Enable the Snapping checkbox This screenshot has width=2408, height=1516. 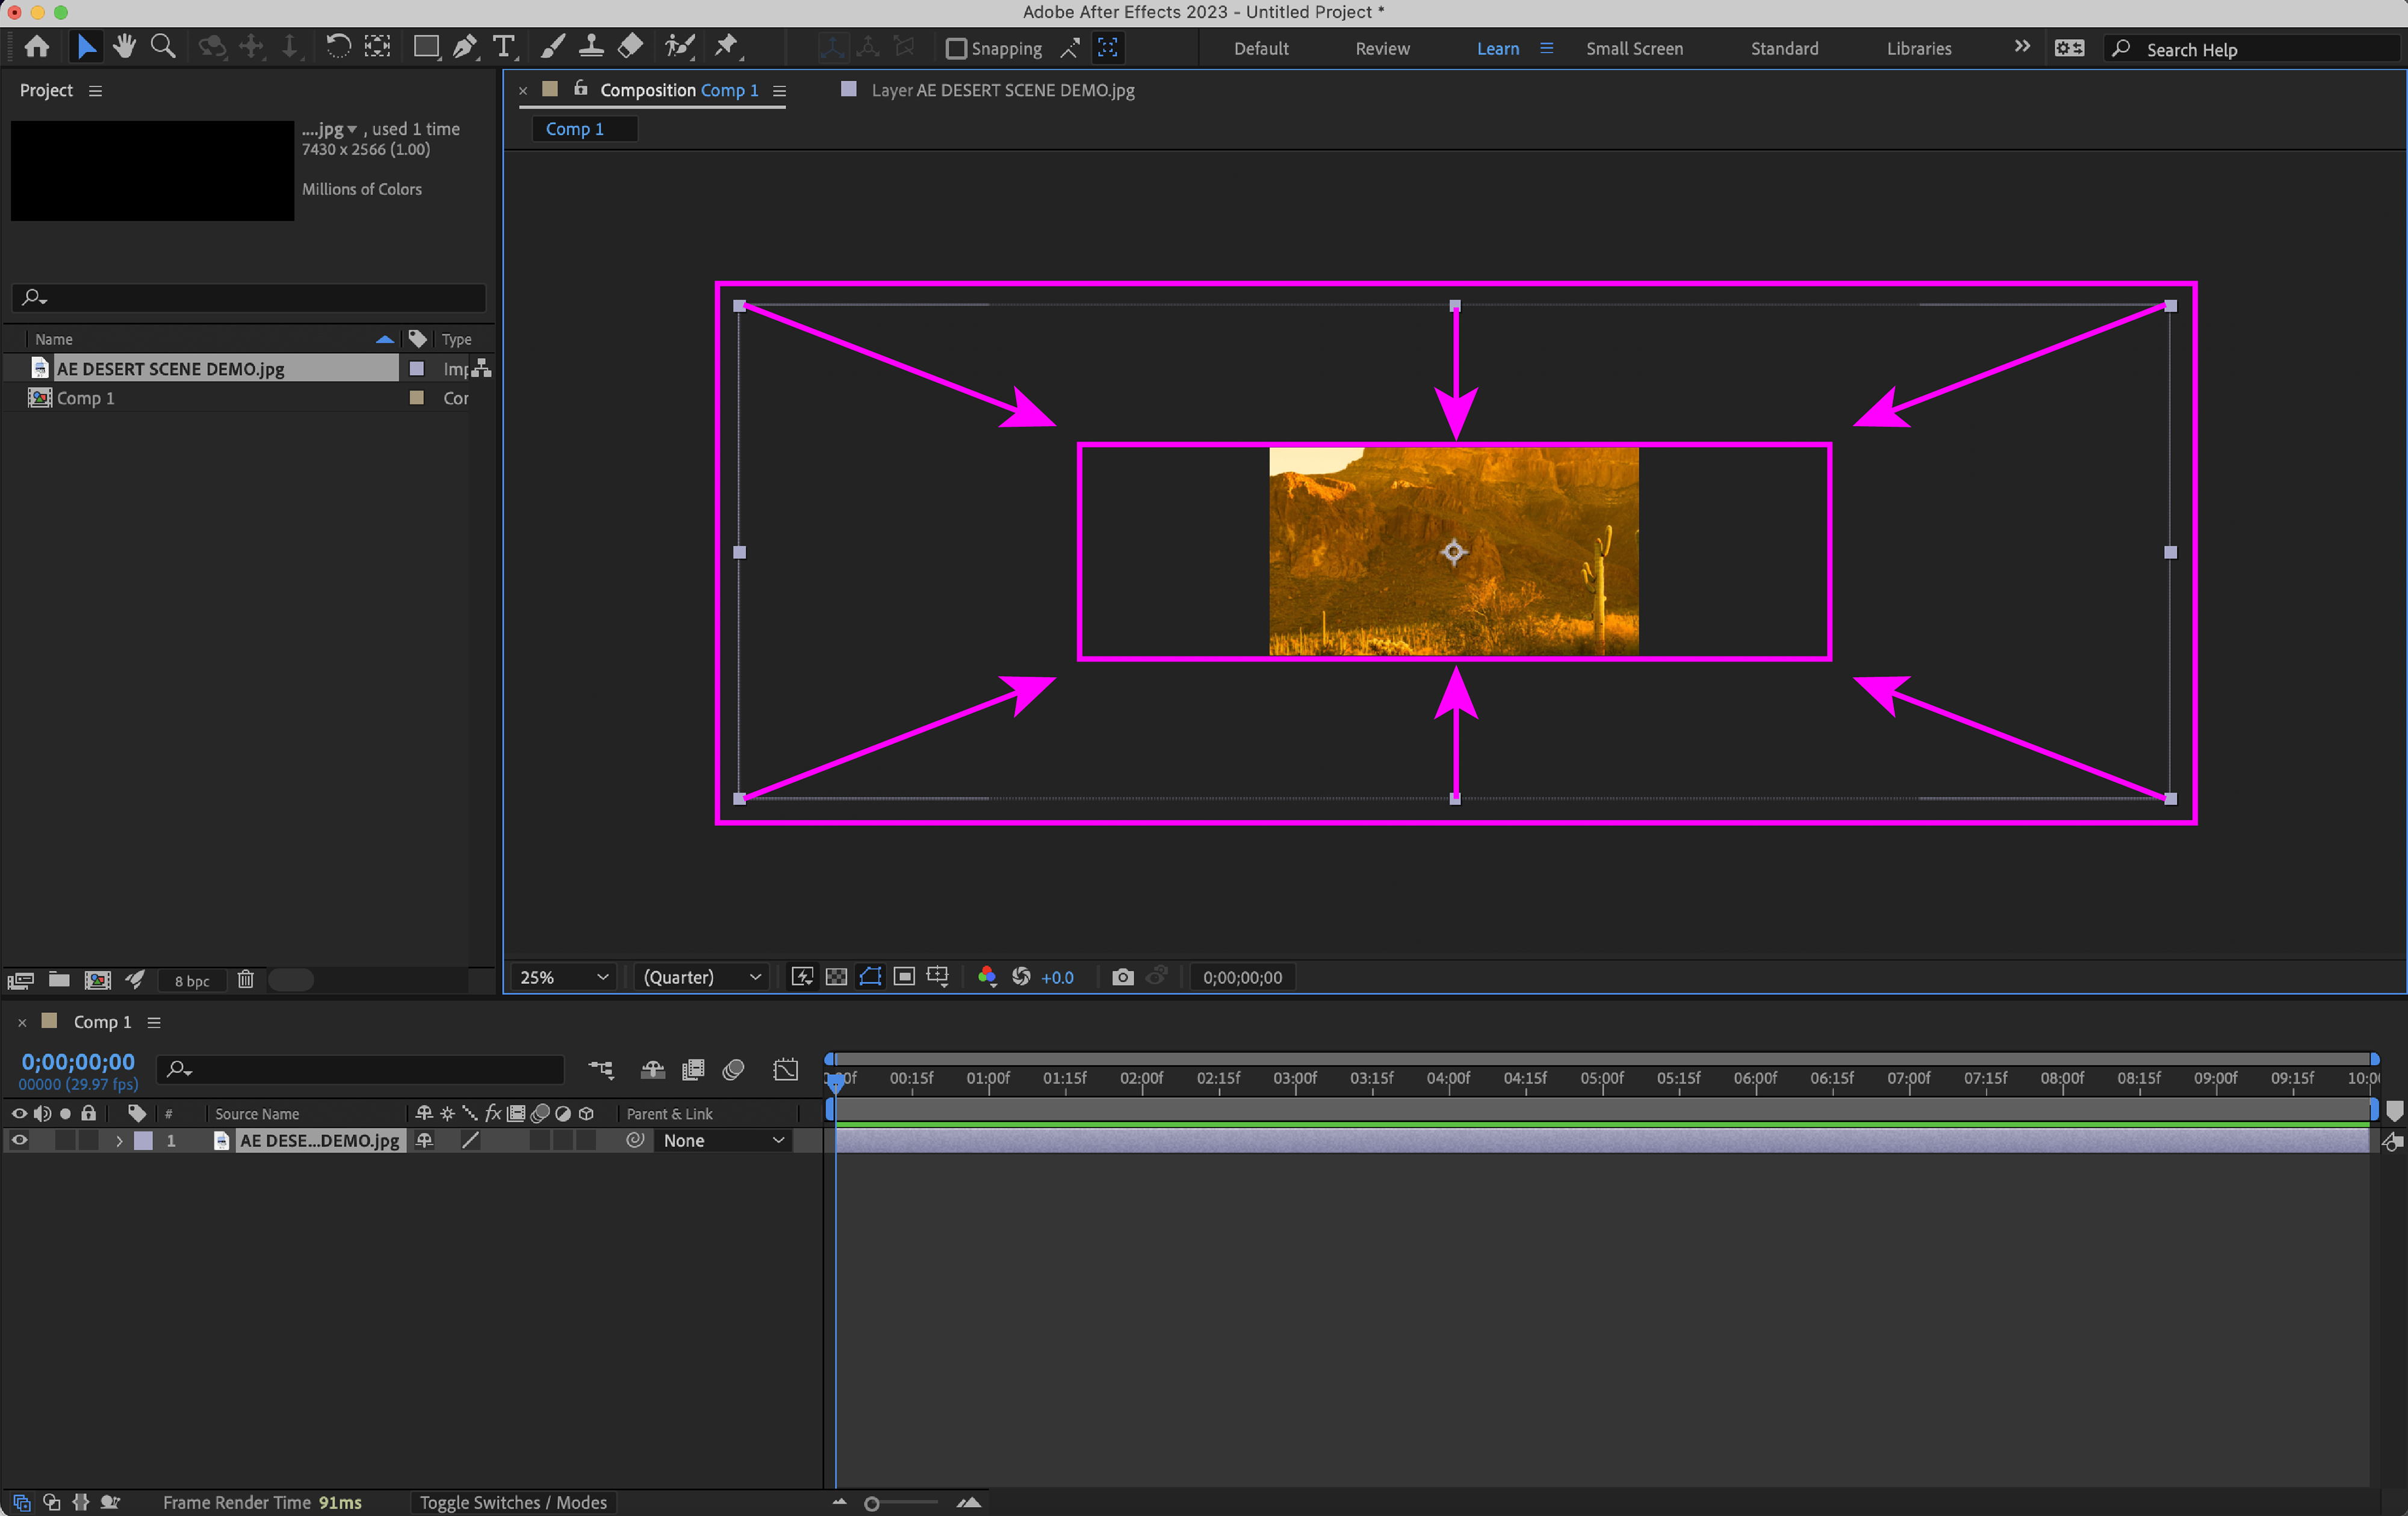(x=956, y=48)
